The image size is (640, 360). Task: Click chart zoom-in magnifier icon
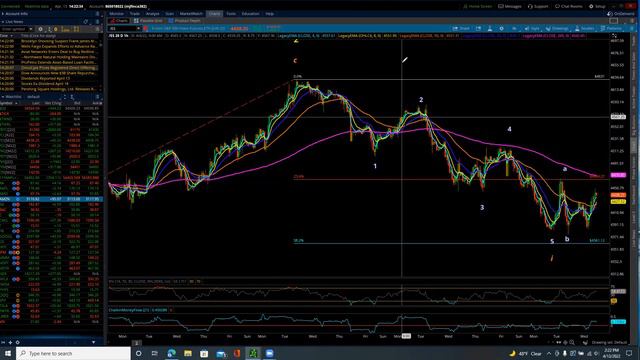tap(572, 342)
